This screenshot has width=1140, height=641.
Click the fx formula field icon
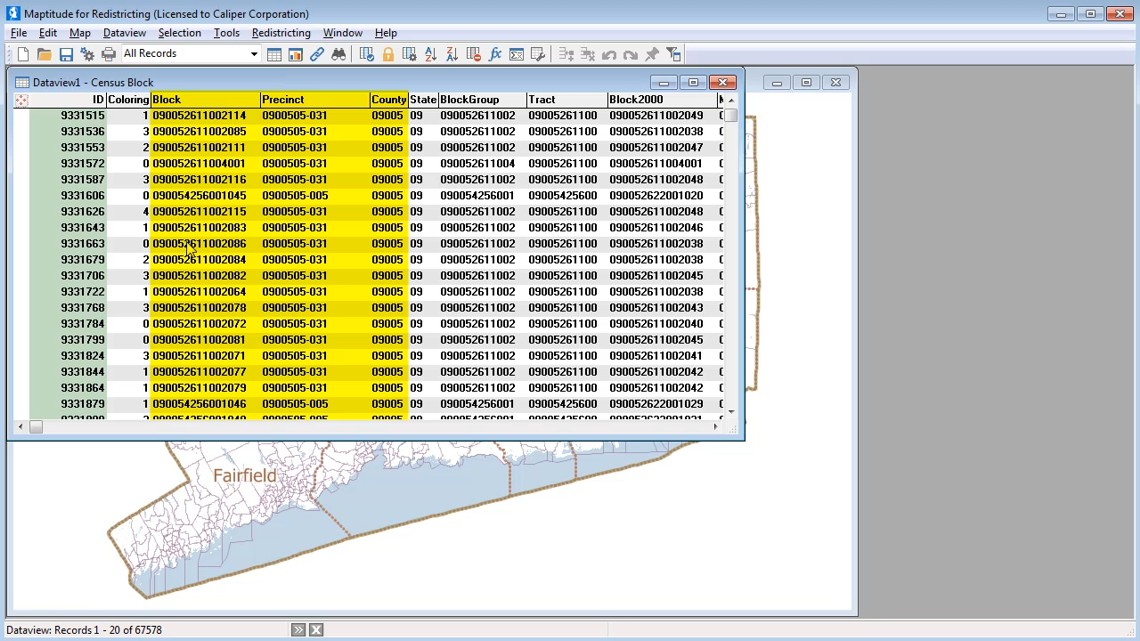pos(495,54)
